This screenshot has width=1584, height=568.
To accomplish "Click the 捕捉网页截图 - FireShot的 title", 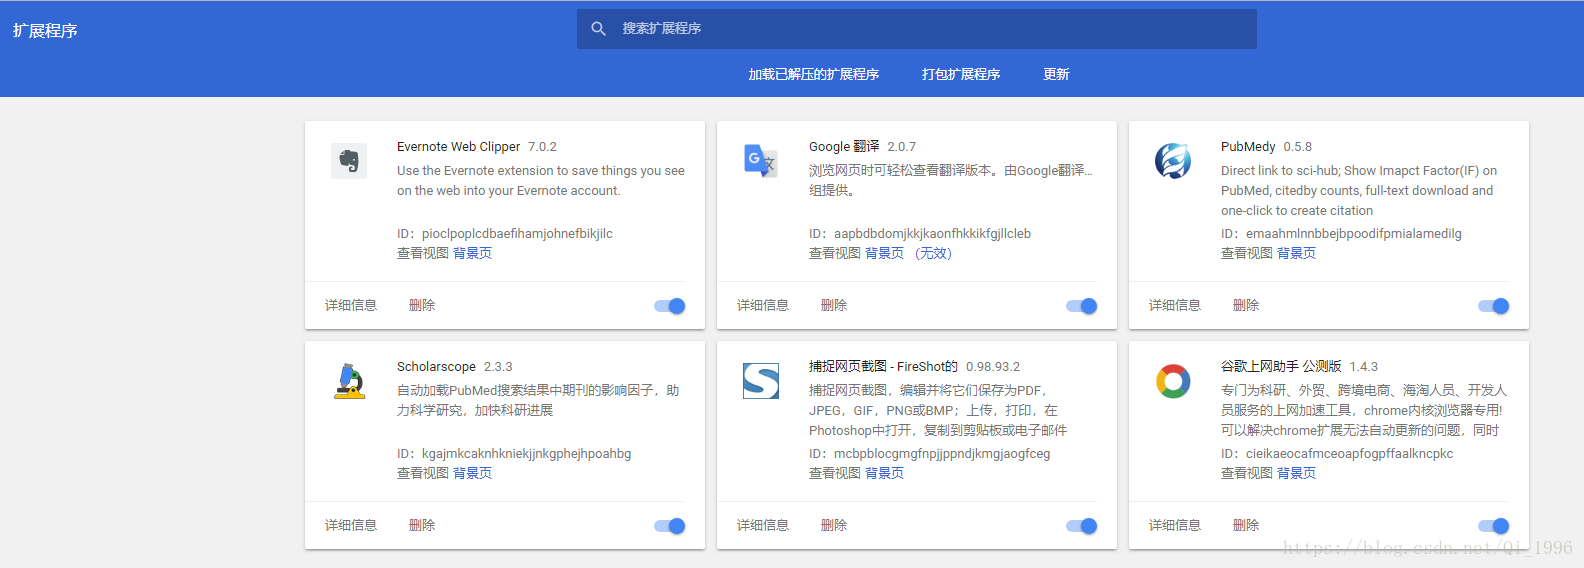I will (883, 366).
